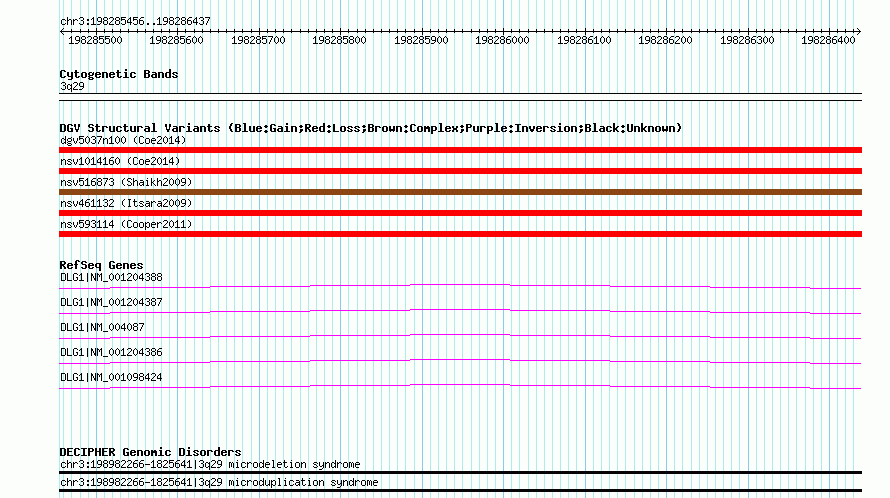Click the ruler's right arrow end
Viewport: 890px width, 498px height.
[x=859, y=32]
